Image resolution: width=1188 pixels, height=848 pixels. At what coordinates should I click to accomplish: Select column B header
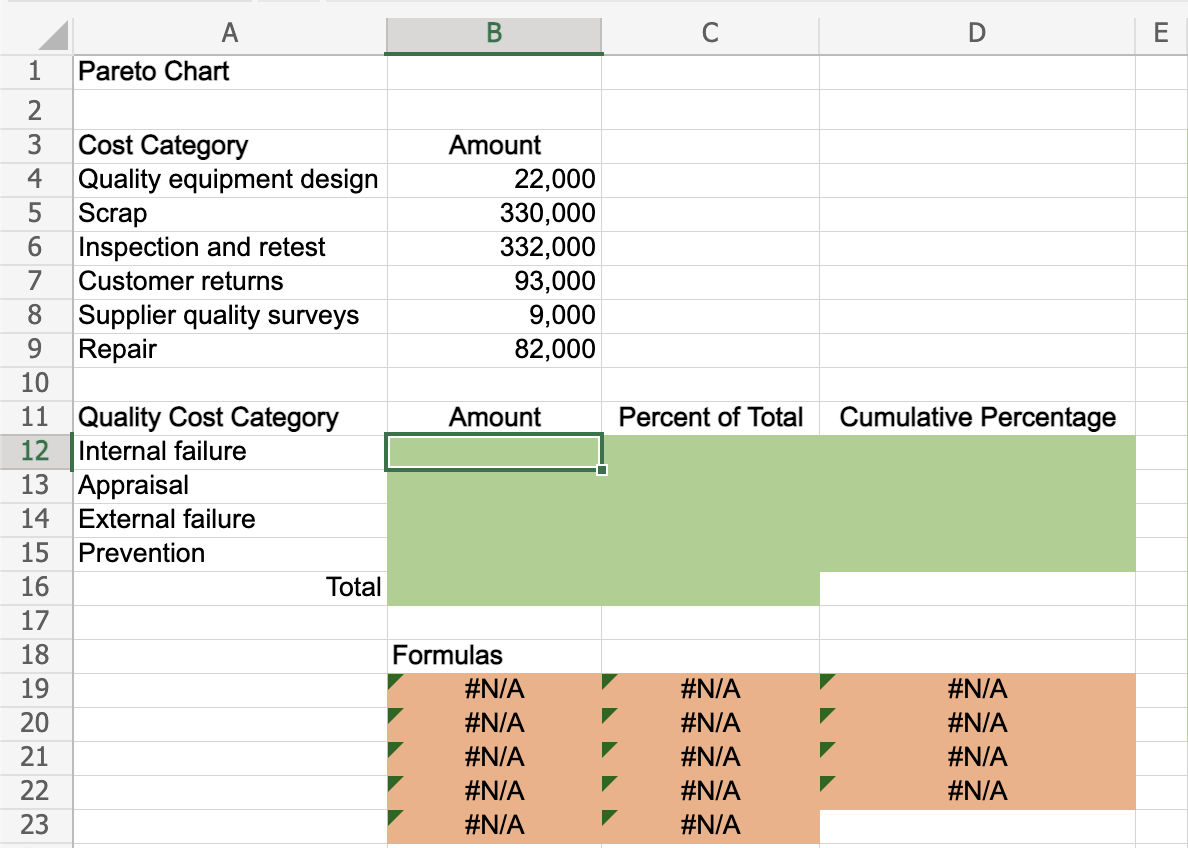(x=494, y=34)
